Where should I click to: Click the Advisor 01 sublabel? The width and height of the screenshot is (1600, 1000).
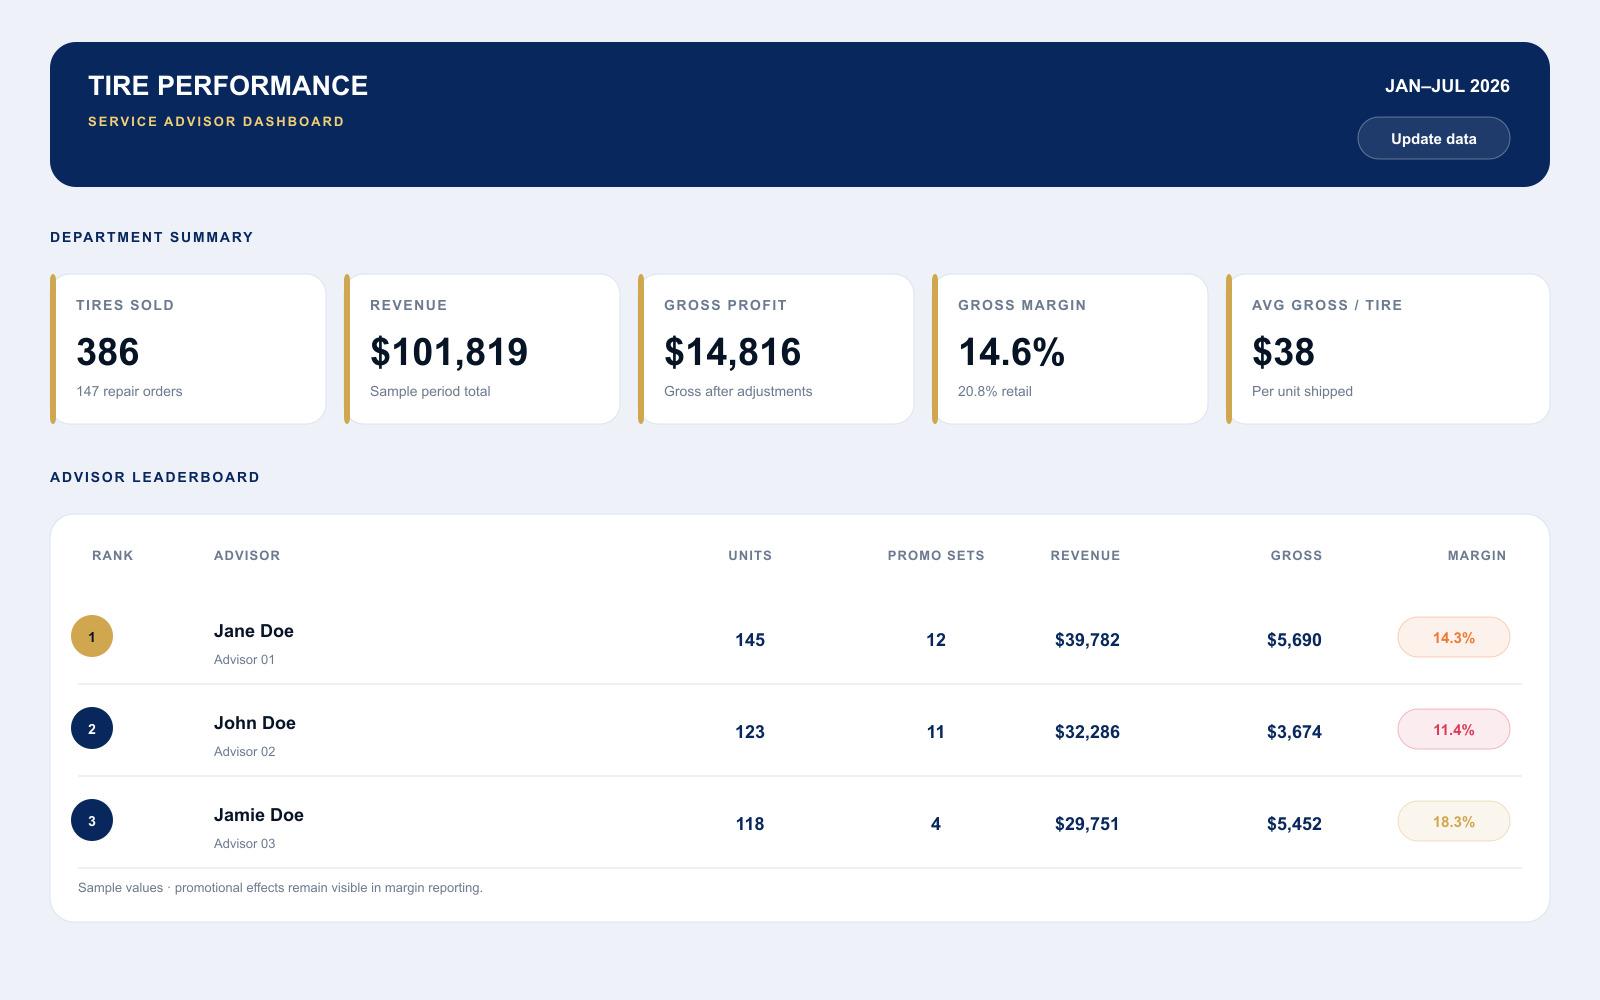pyautogui.click(x=244, y=659)
